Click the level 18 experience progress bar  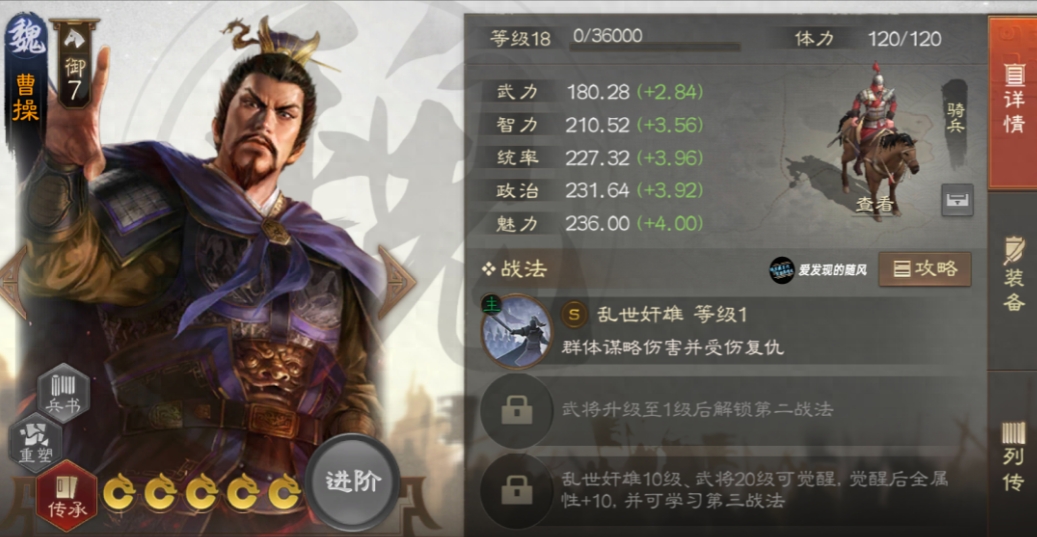tap(655, 46)
